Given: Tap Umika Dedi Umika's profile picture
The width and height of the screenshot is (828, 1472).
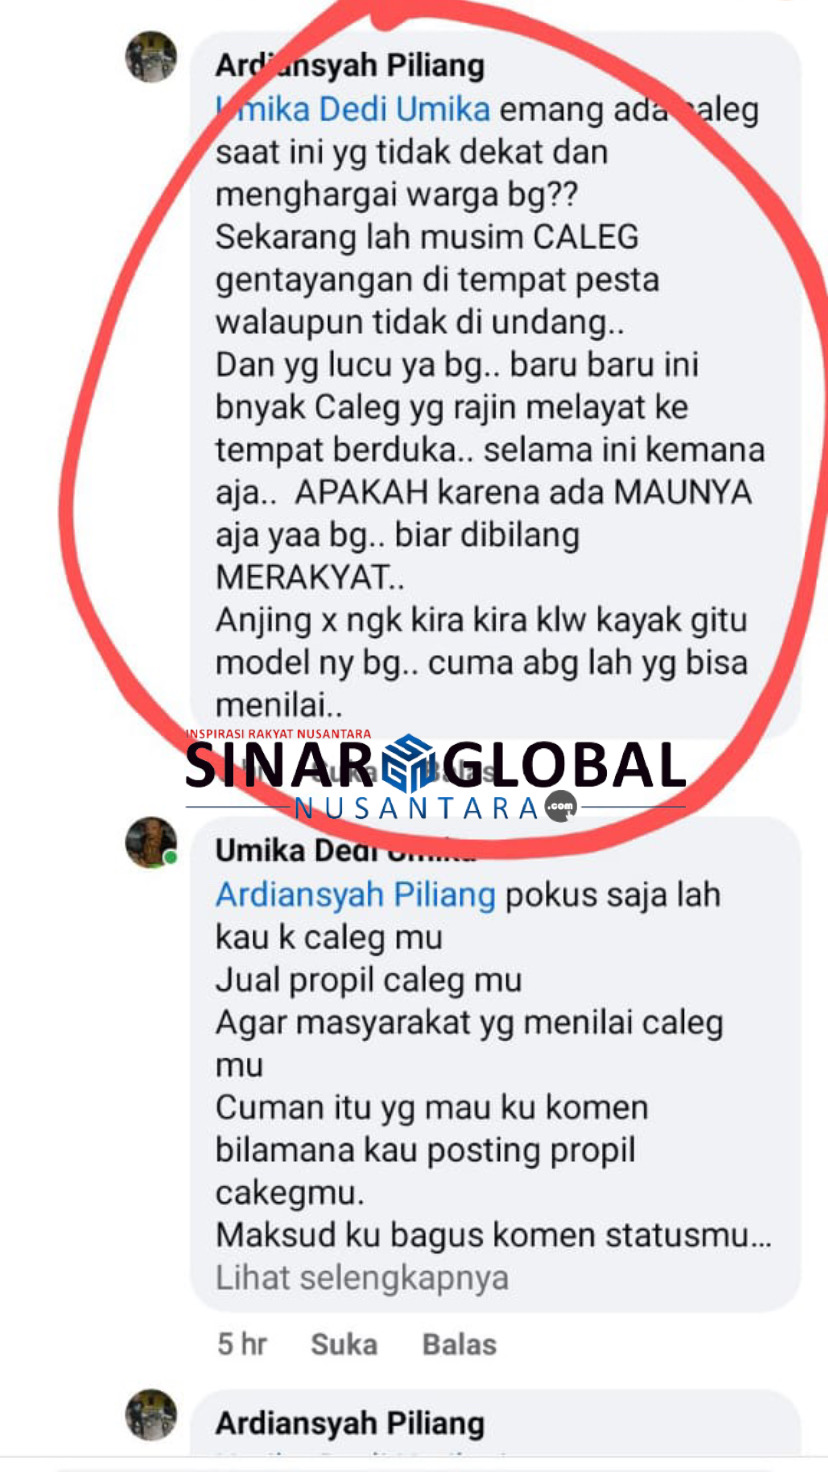Looking at the screenshot, I should 151,842.
